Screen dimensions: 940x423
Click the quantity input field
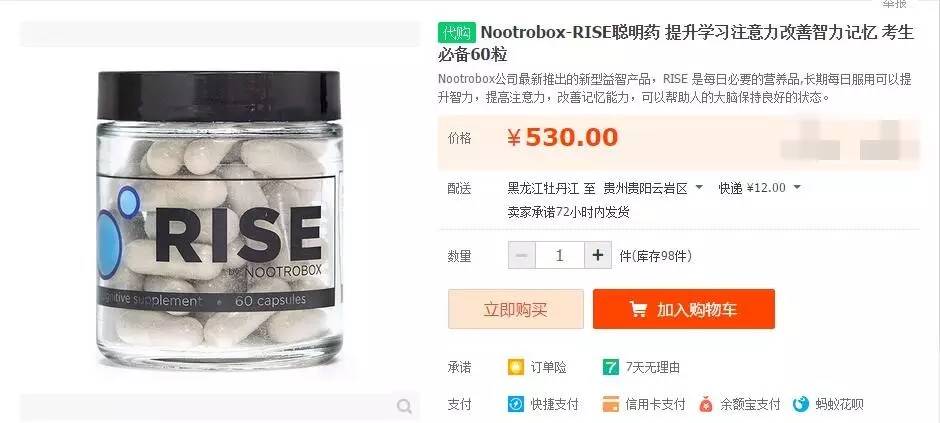[559, 256]
